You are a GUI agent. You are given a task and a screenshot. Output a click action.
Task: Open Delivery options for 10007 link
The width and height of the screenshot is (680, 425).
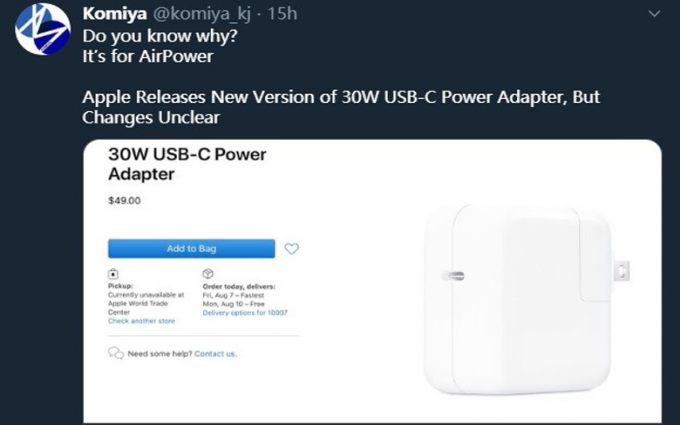(245, 313)
